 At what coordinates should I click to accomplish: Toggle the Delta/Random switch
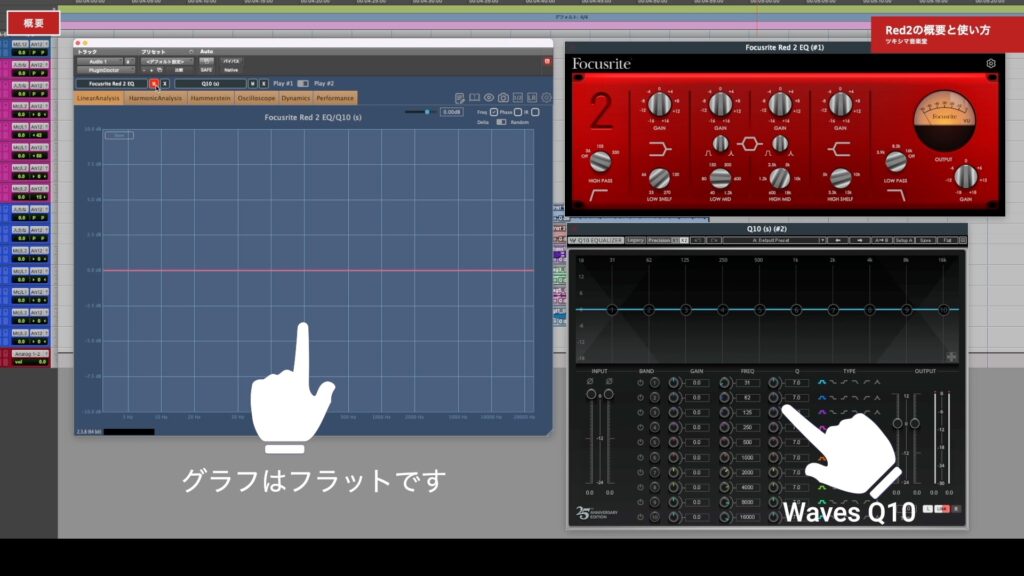coord(501,122)
